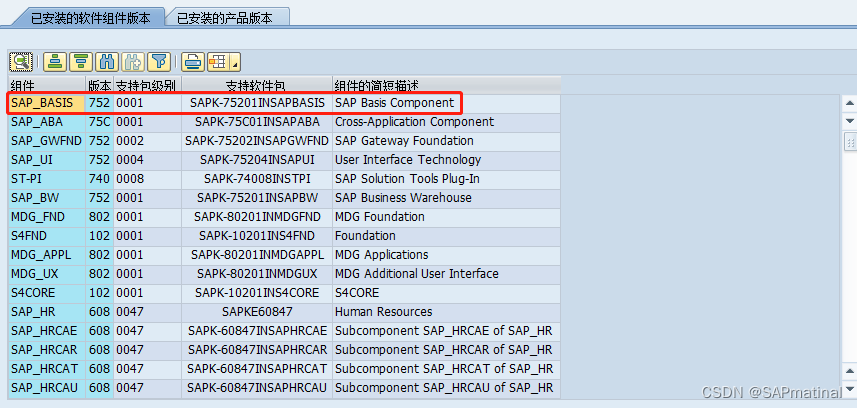Click support package SAPK-74008INSTPI

257,179
